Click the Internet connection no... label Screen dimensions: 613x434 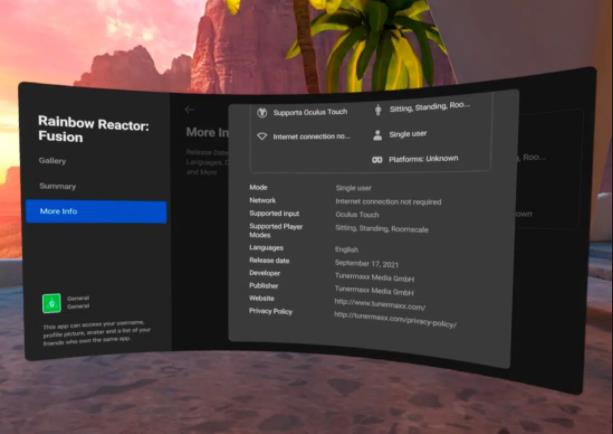tap(312, 136)
